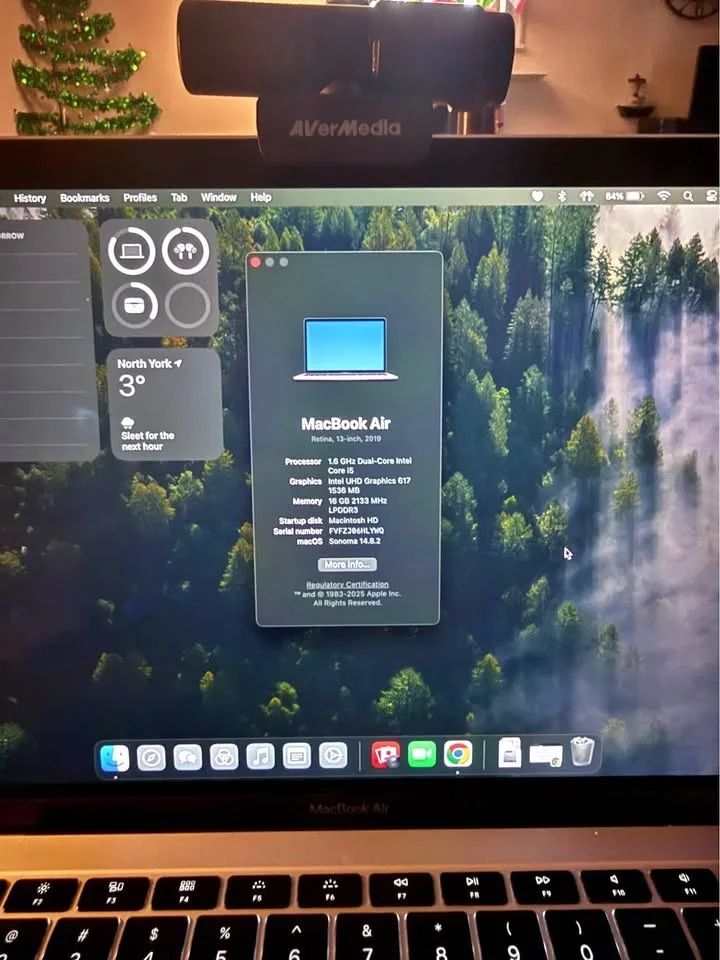
Task: Open Finder from the Dock
Action: [114, 758]
